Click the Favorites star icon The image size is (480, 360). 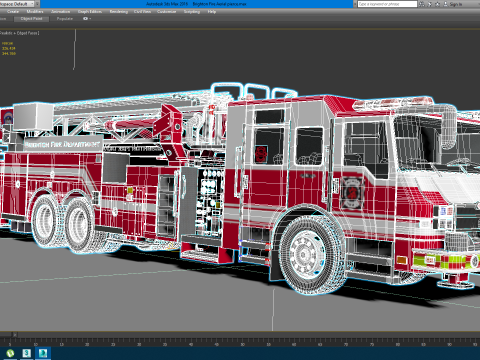click(437, 4)
